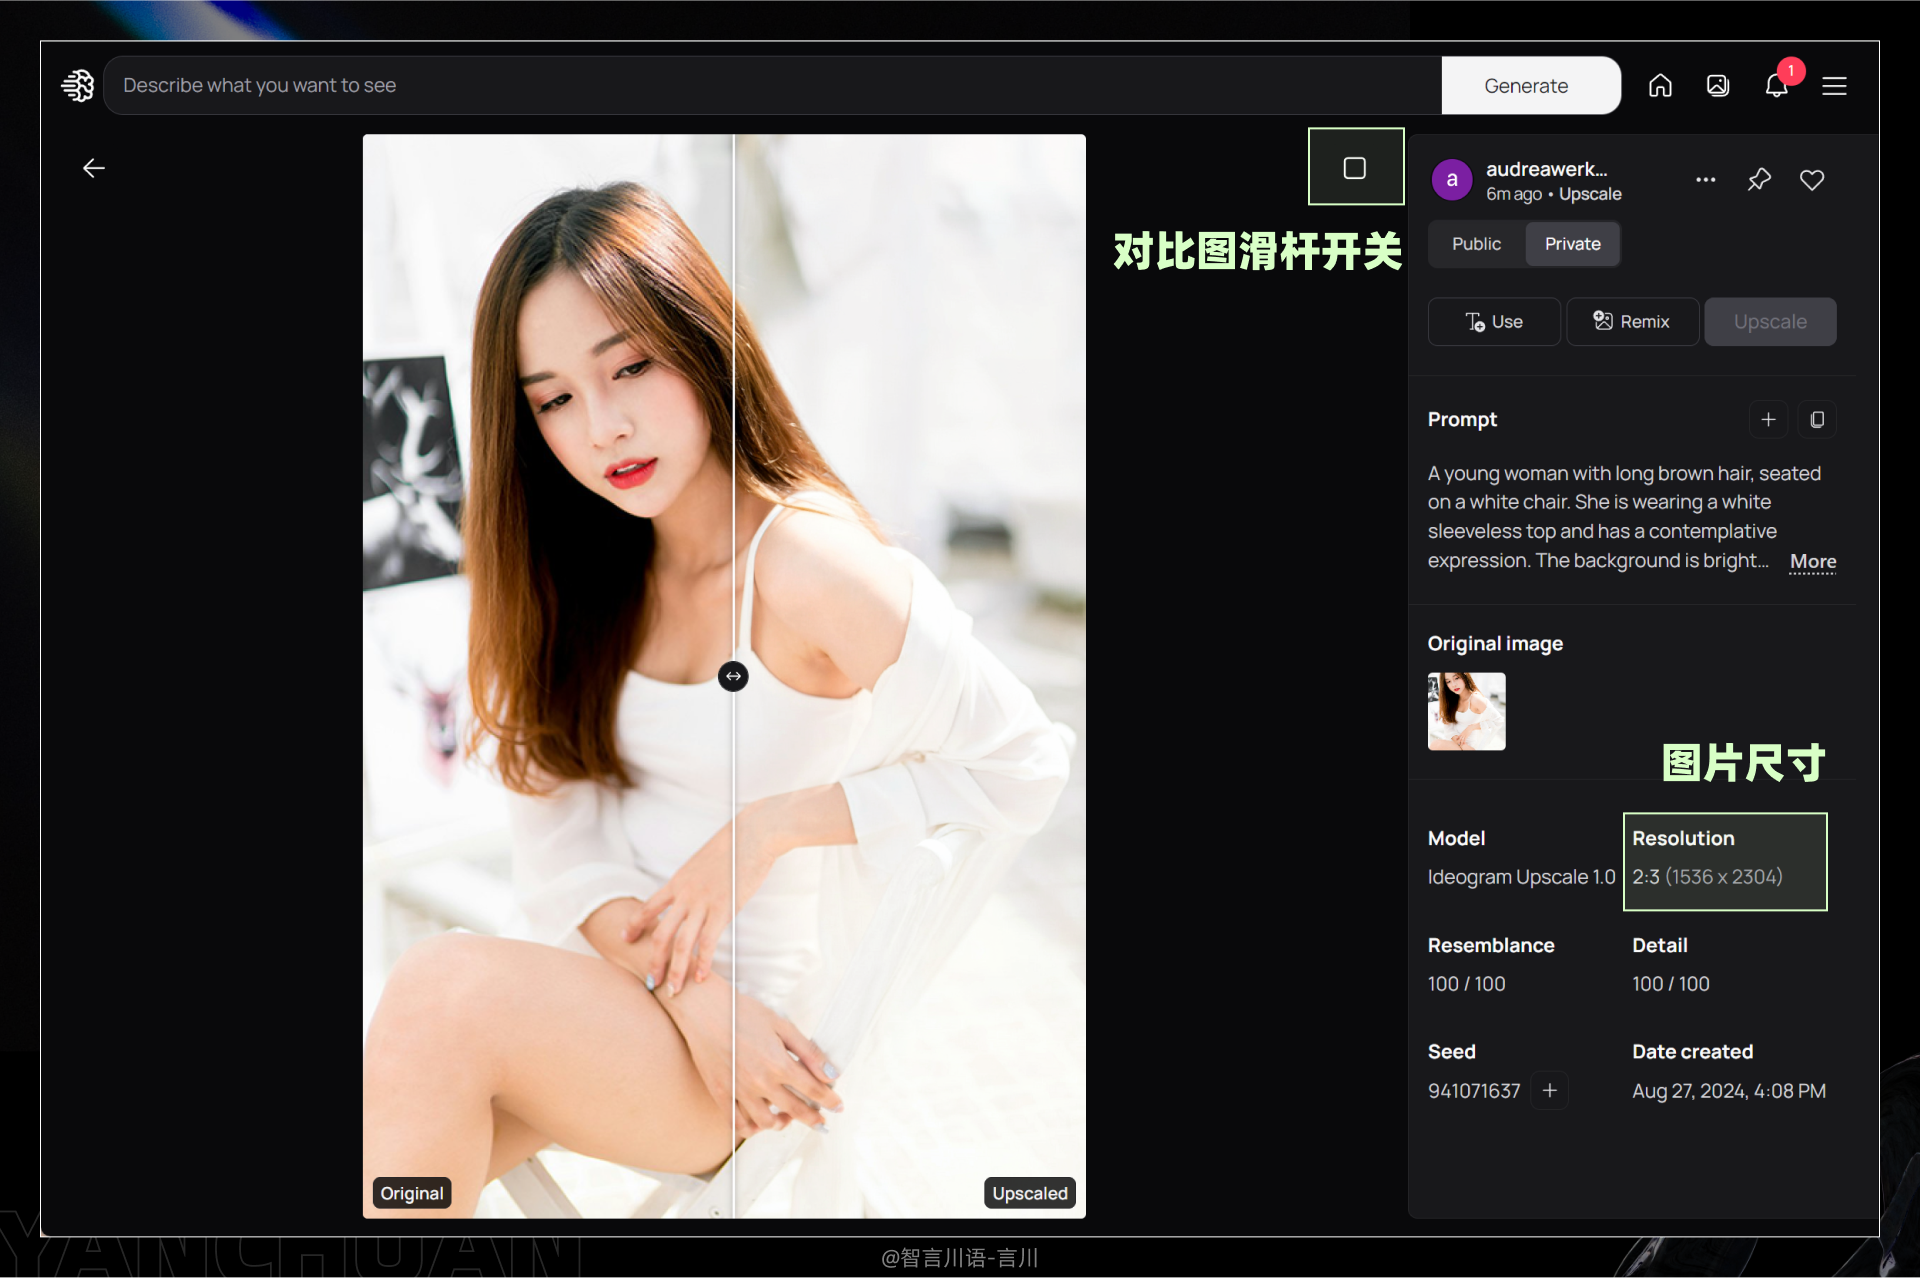Expand the prompt with More
The width and height of the screenshot is (1920, 1278).
click(1812, 562)
